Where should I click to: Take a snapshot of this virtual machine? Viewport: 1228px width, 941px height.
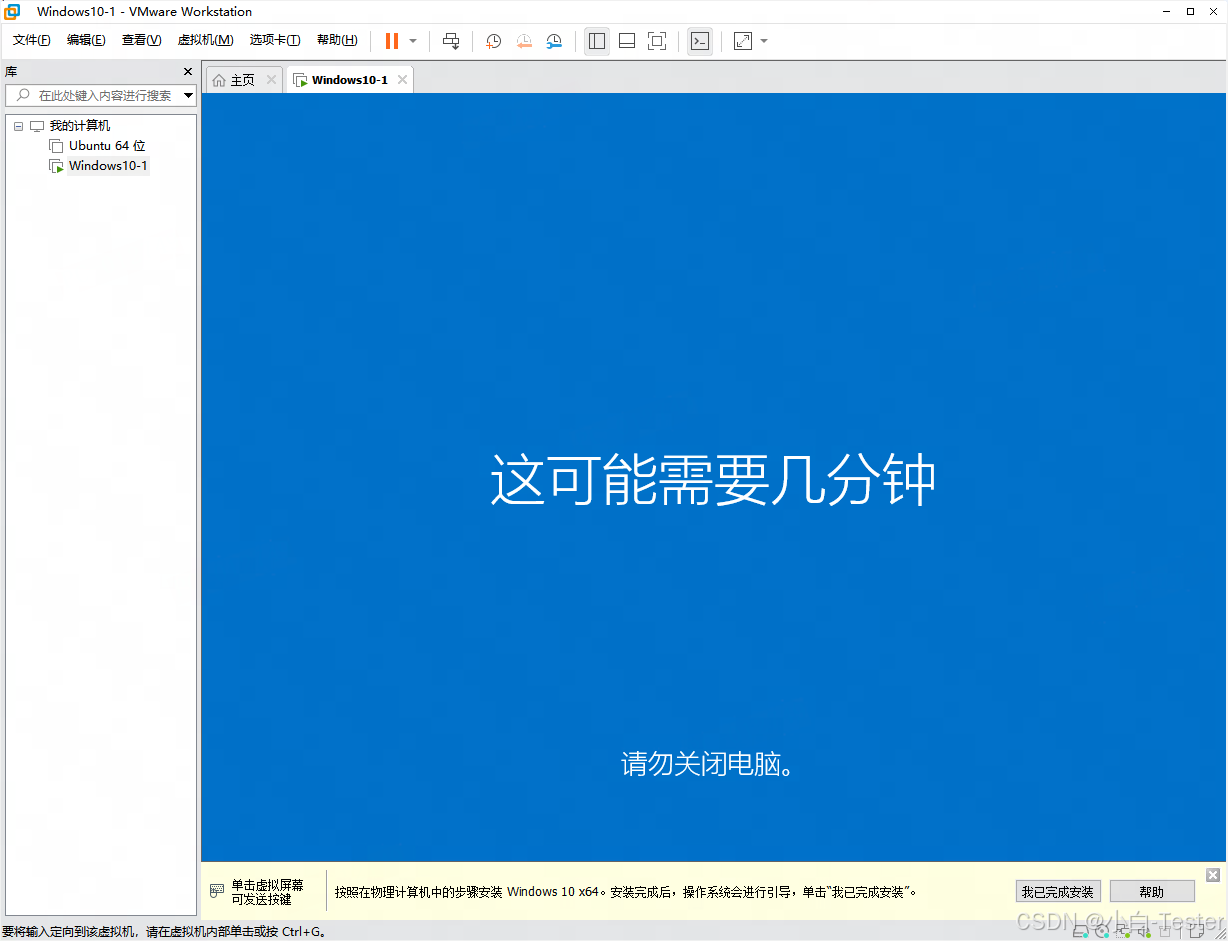click(x=494, y=41)
